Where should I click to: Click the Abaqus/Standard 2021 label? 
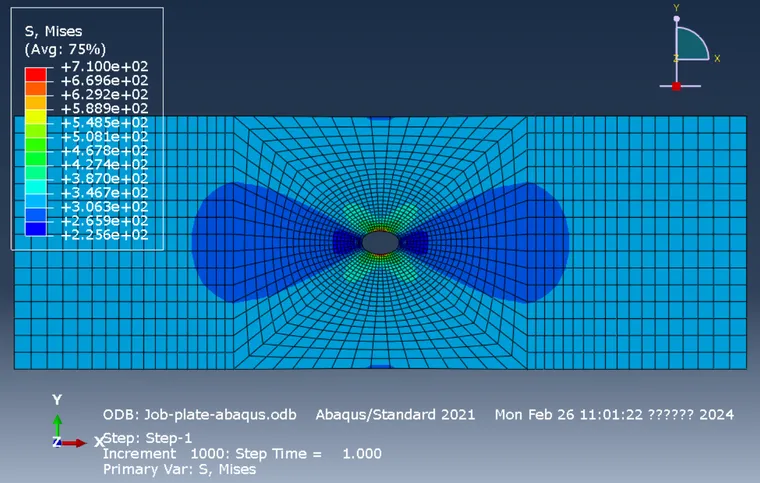[x=396, y=415]
